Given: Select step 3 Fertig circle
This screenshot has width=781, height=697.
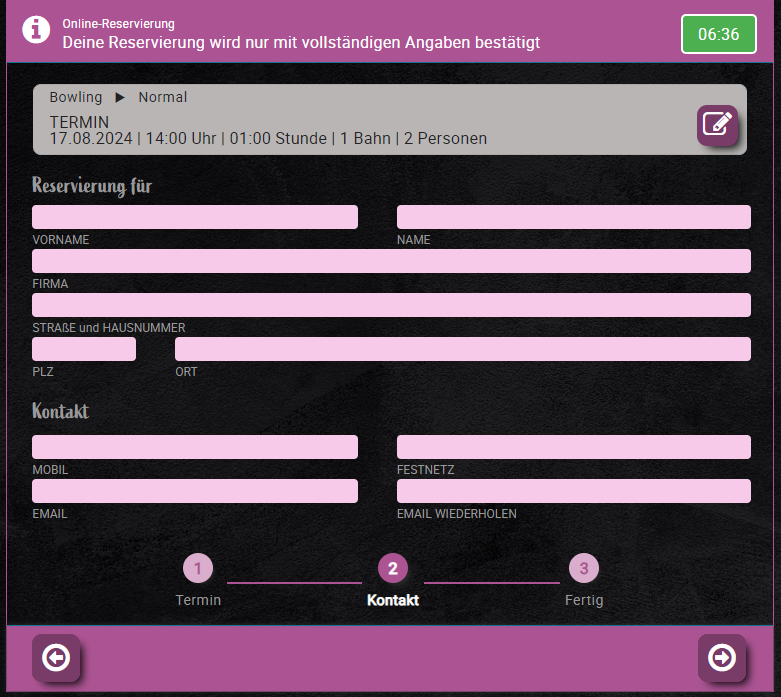Looking at the screenshot, I should tap(584, 569).
